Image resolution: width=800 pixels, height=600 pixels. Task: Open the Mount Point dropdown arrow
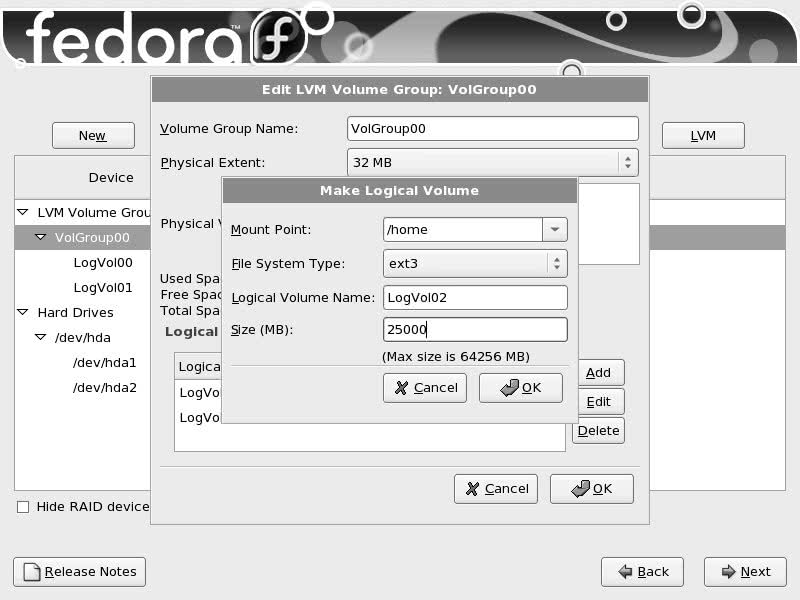tap(555, 230)
